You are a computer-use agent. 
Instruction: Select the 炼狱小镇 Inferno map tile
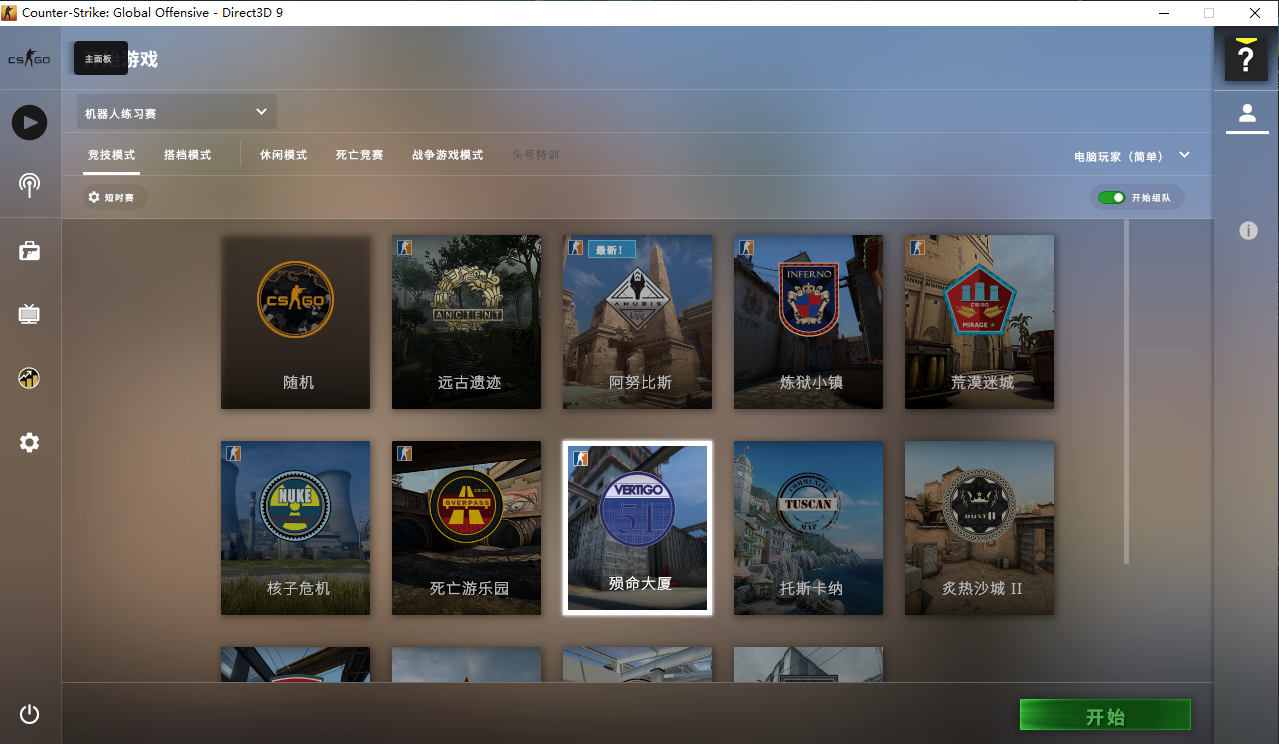coord(808,322)
